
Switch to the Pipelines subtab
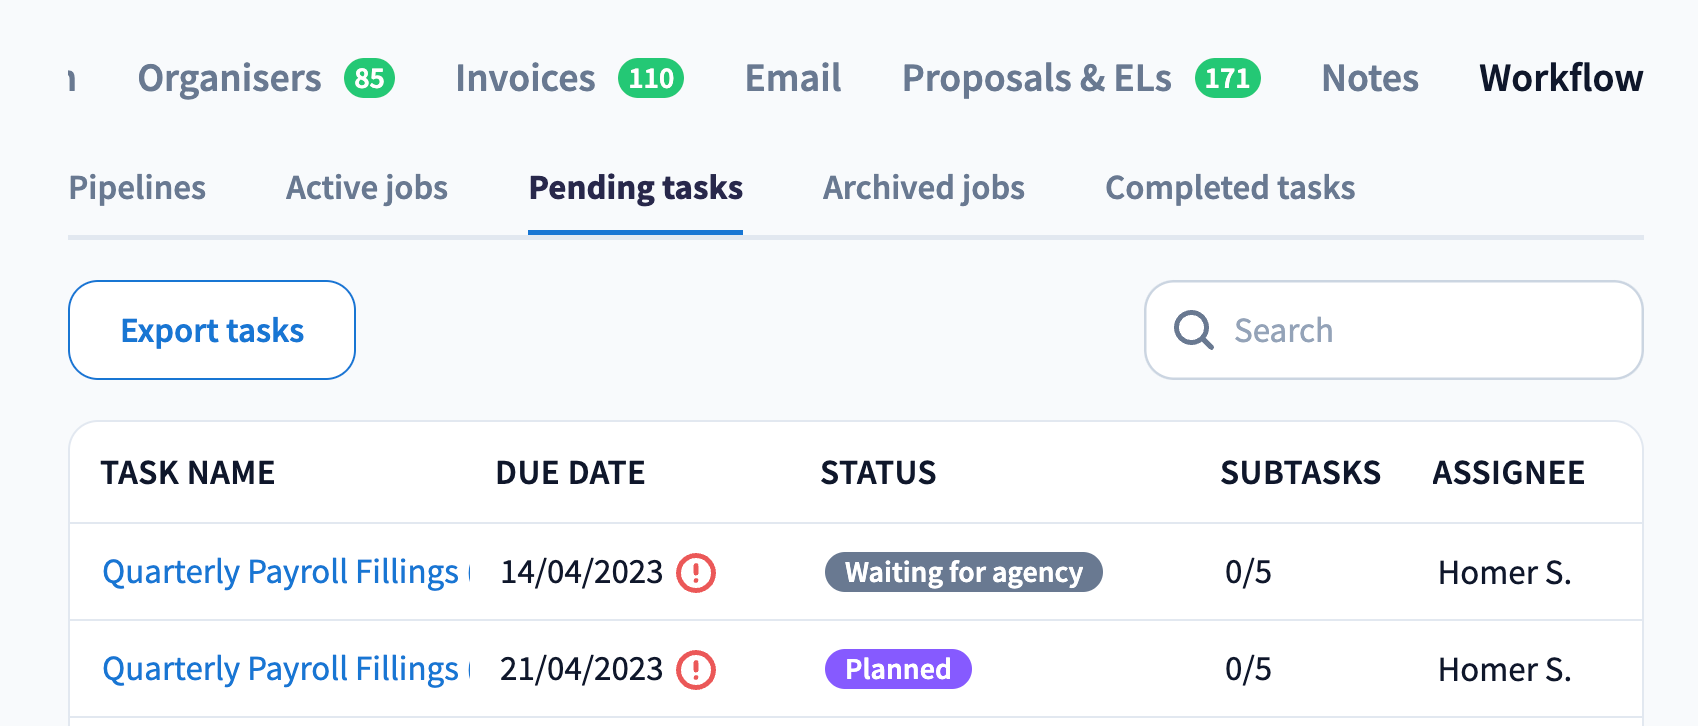pos(137,188)
